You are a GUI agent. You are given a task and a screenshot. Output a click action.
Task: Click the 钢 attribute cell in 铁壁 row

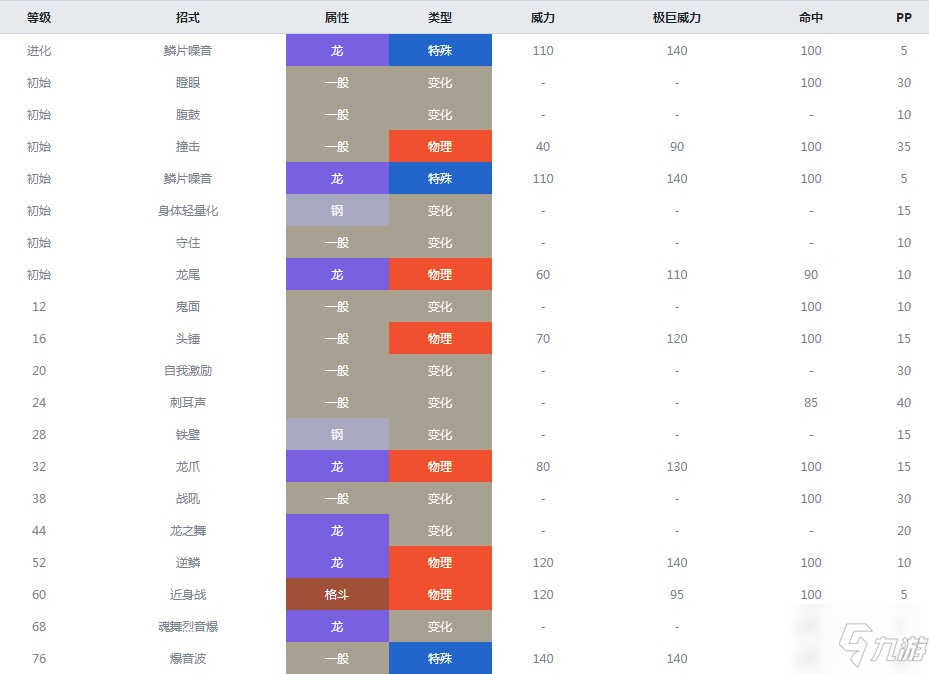coord(337,434)
